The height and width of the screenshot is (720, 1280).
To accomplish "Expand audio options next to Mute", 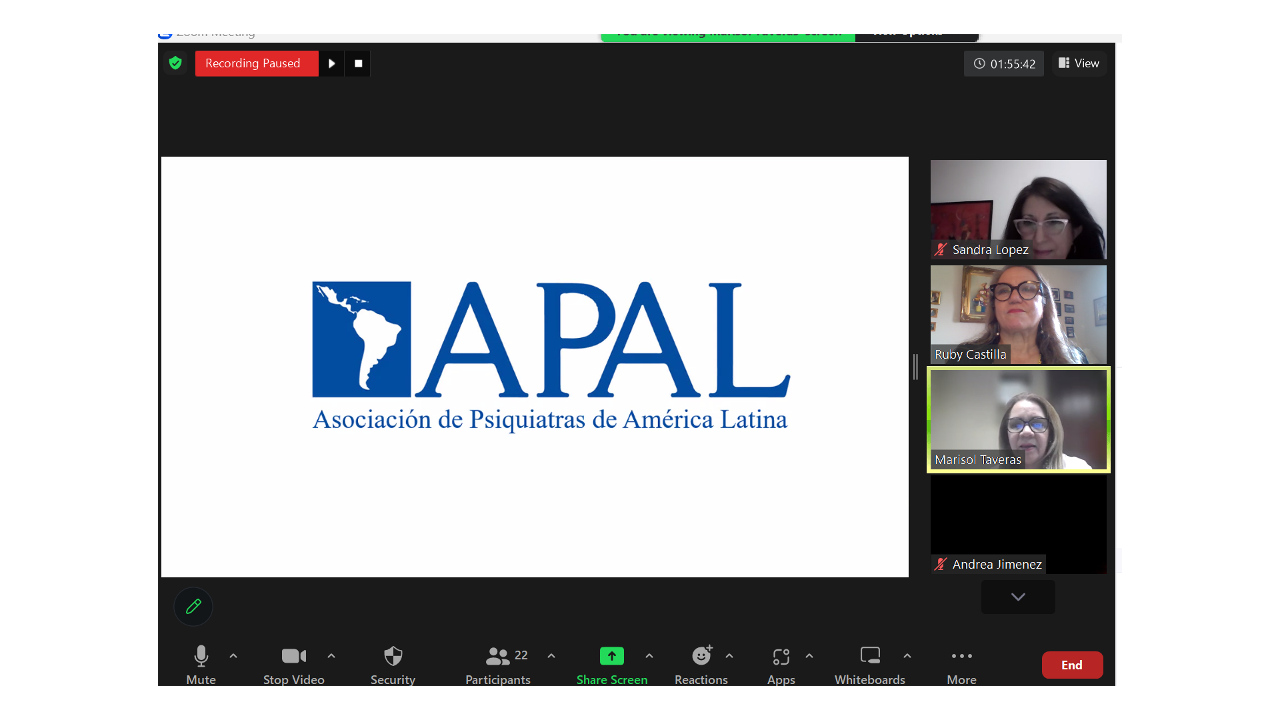I will coord(233,656).
